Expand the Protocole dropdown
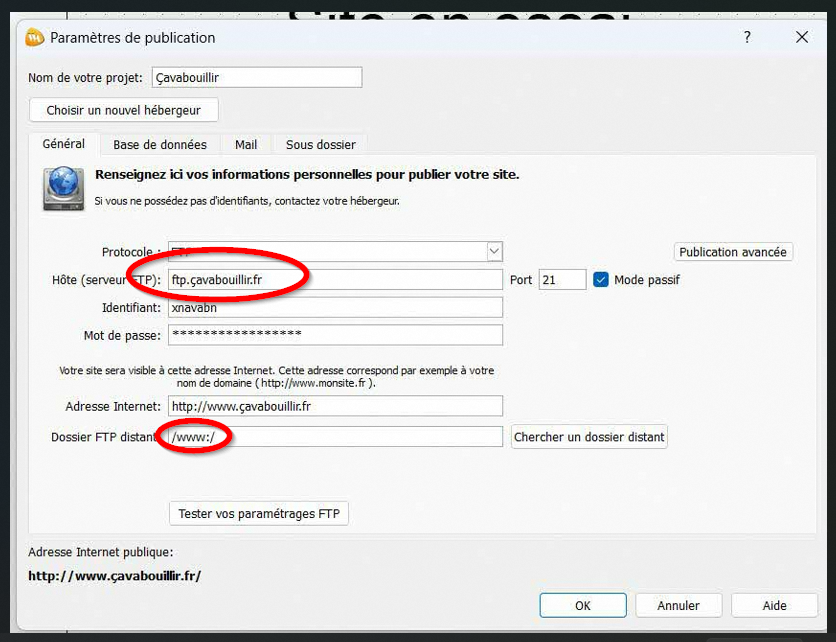Image resolution: width=836 pixels, height=642 pixels. click(494, 252)
